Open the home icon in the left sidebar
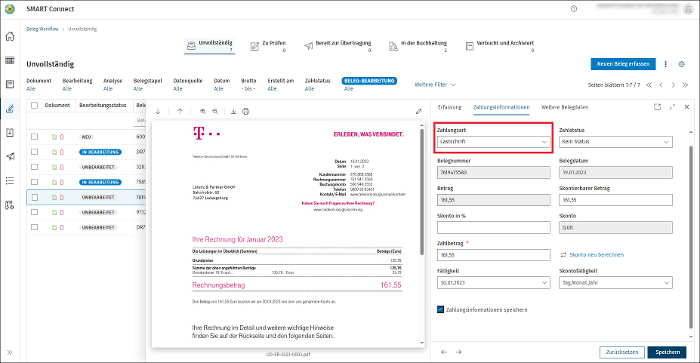 pos(10,37)
